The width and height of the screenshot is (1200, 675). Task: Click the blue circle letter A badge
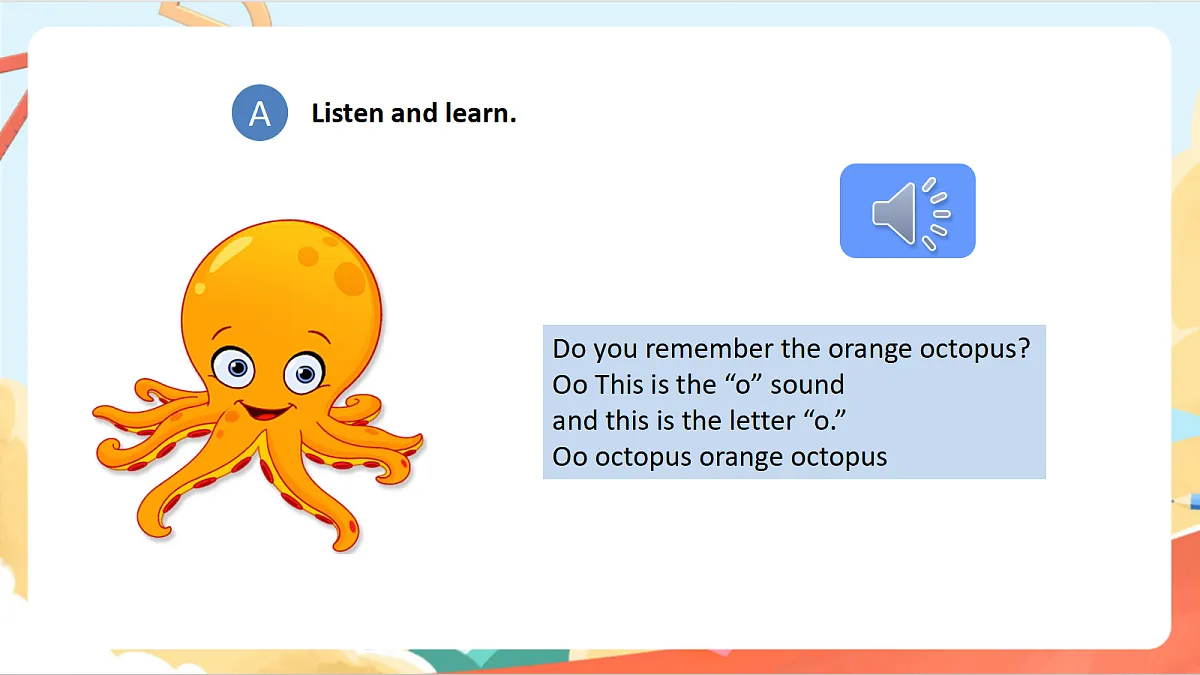tap(260, 113)
